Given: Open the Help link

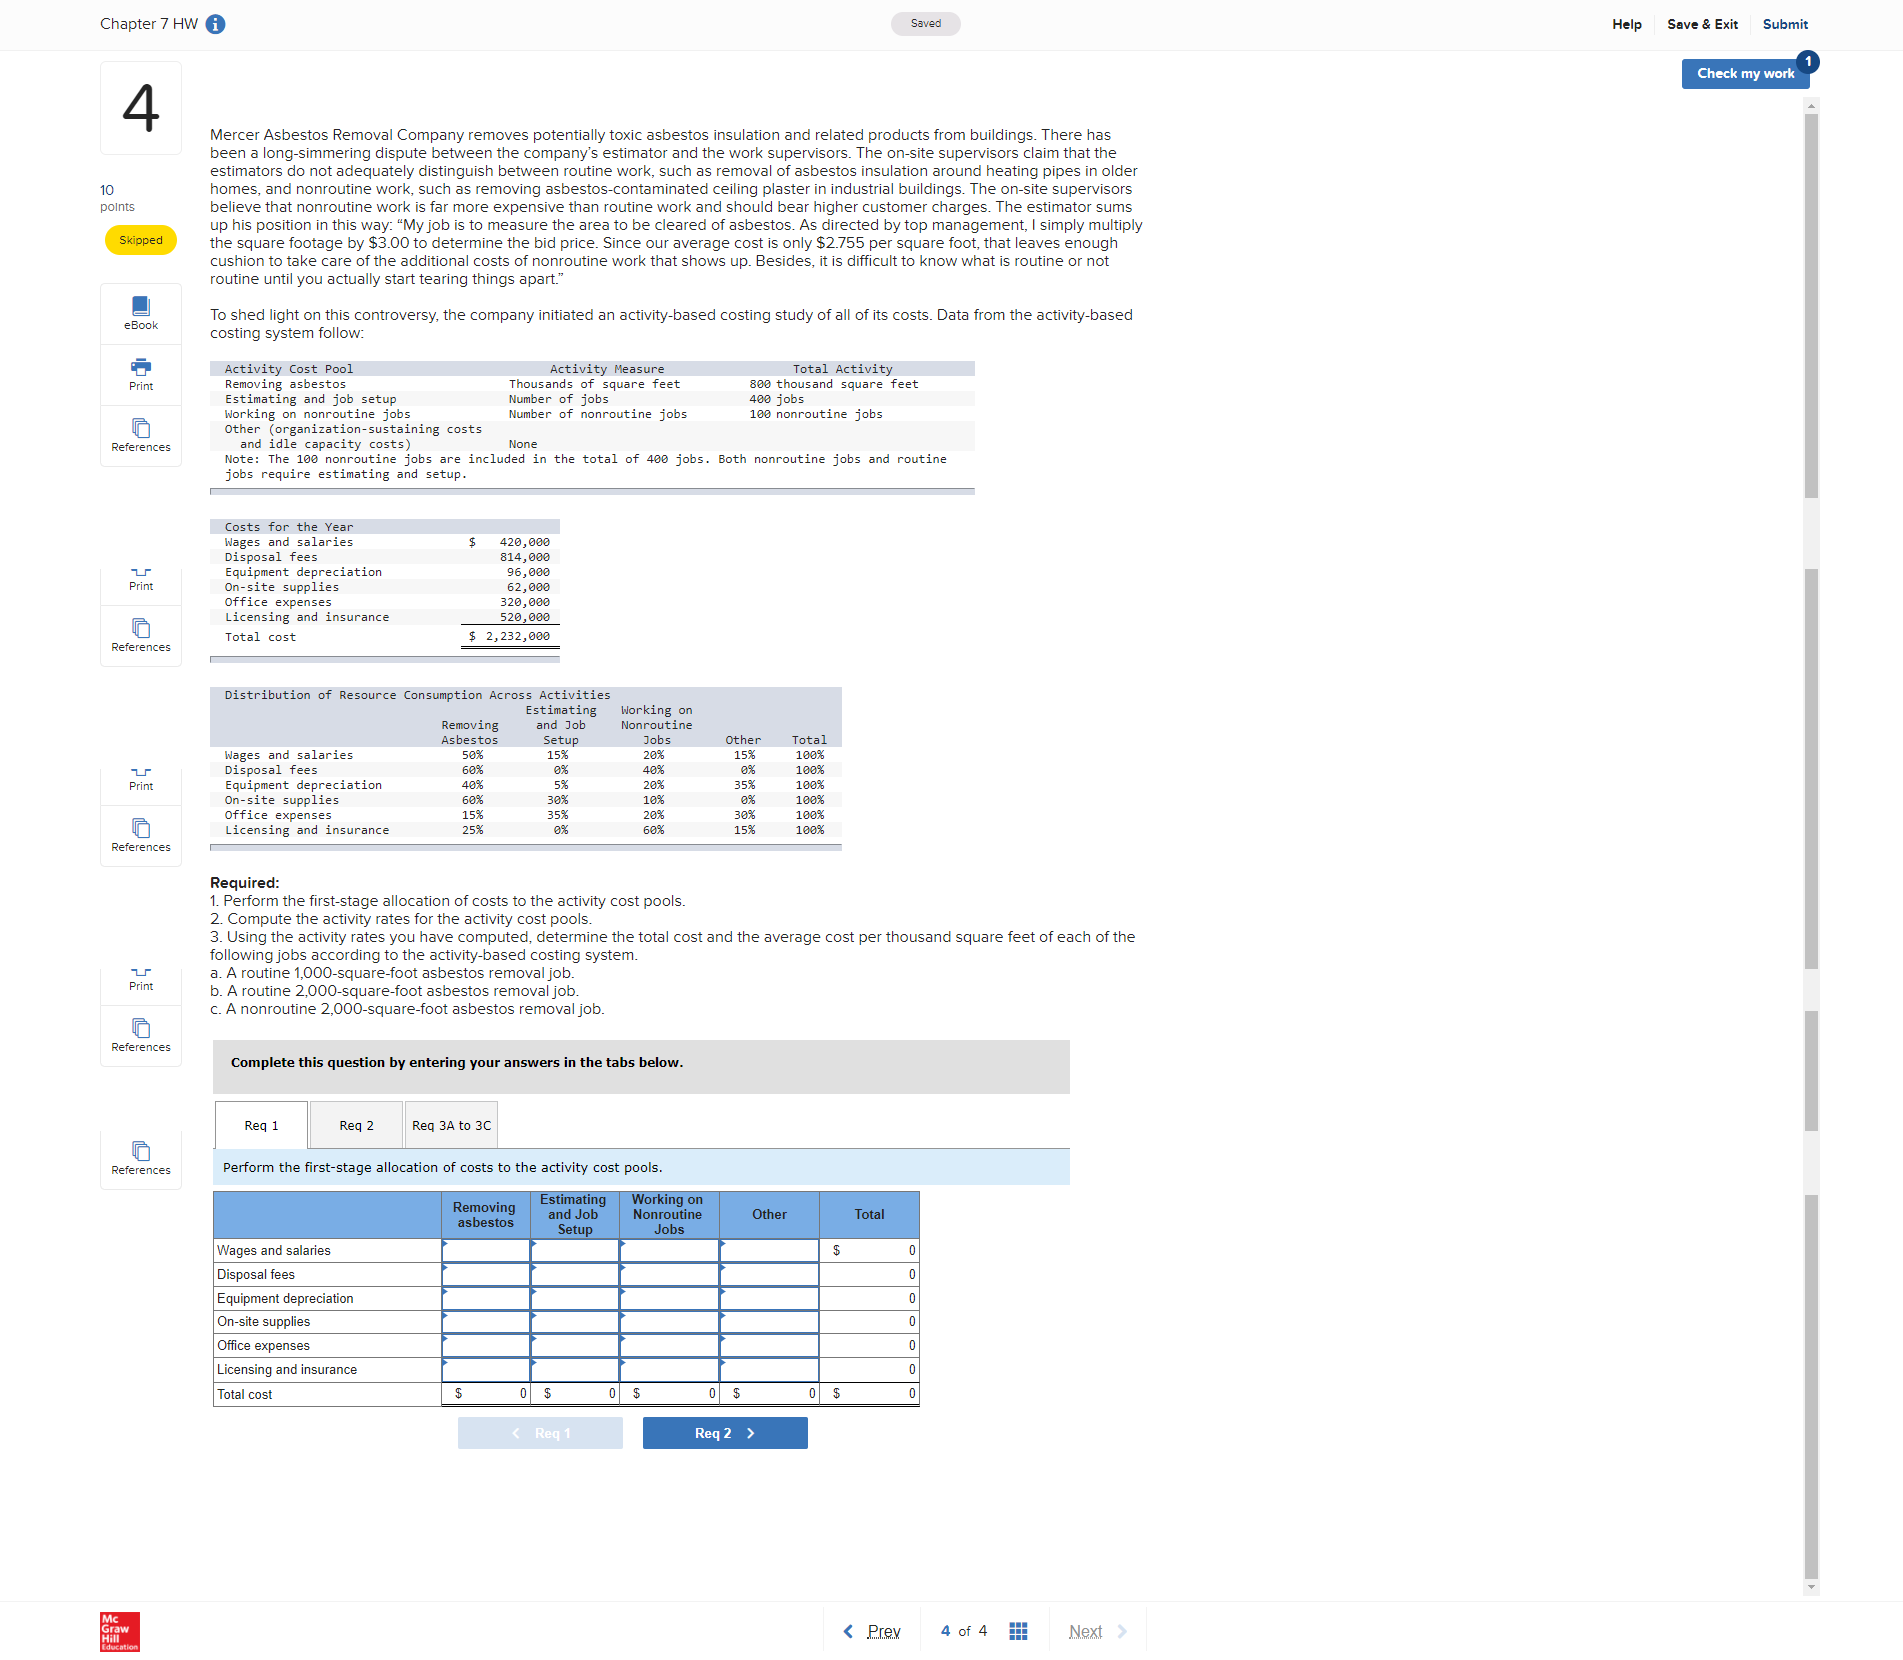Looking at the screenshot, I should 1626,24.
